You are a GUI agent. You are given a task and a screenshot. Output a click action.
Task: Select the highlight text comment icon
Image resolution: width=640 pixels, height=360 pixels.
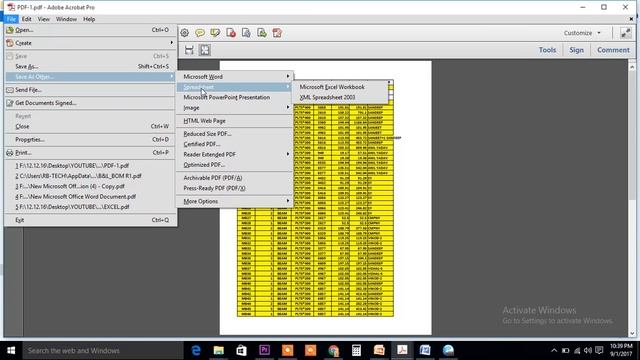(x=215, y=33)
